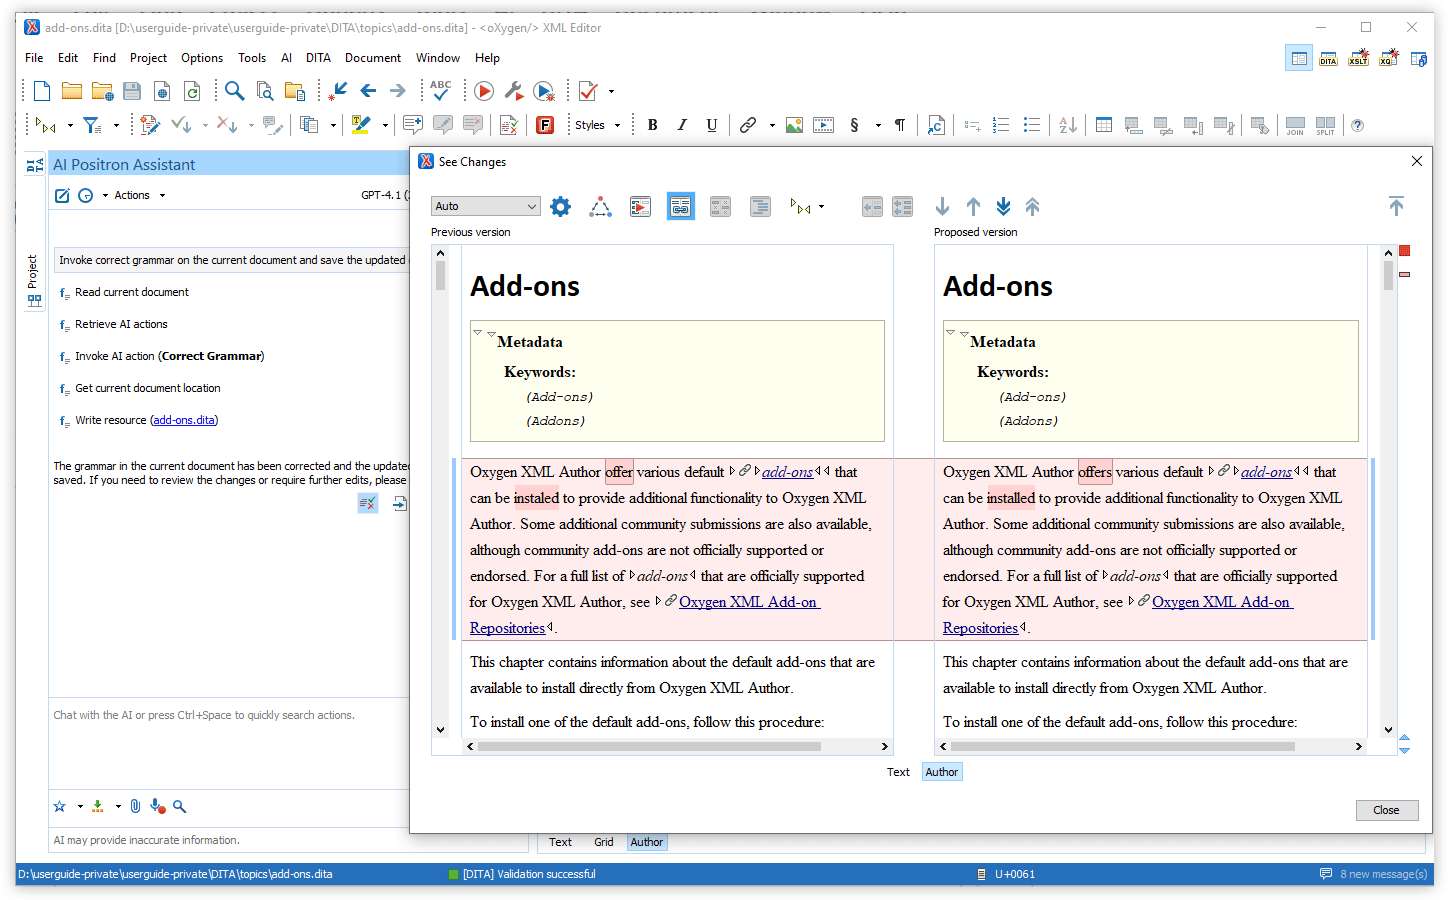Apply bold formatting
The width and height of the screenshot is (1450, 900).
(x=652, y=125)
